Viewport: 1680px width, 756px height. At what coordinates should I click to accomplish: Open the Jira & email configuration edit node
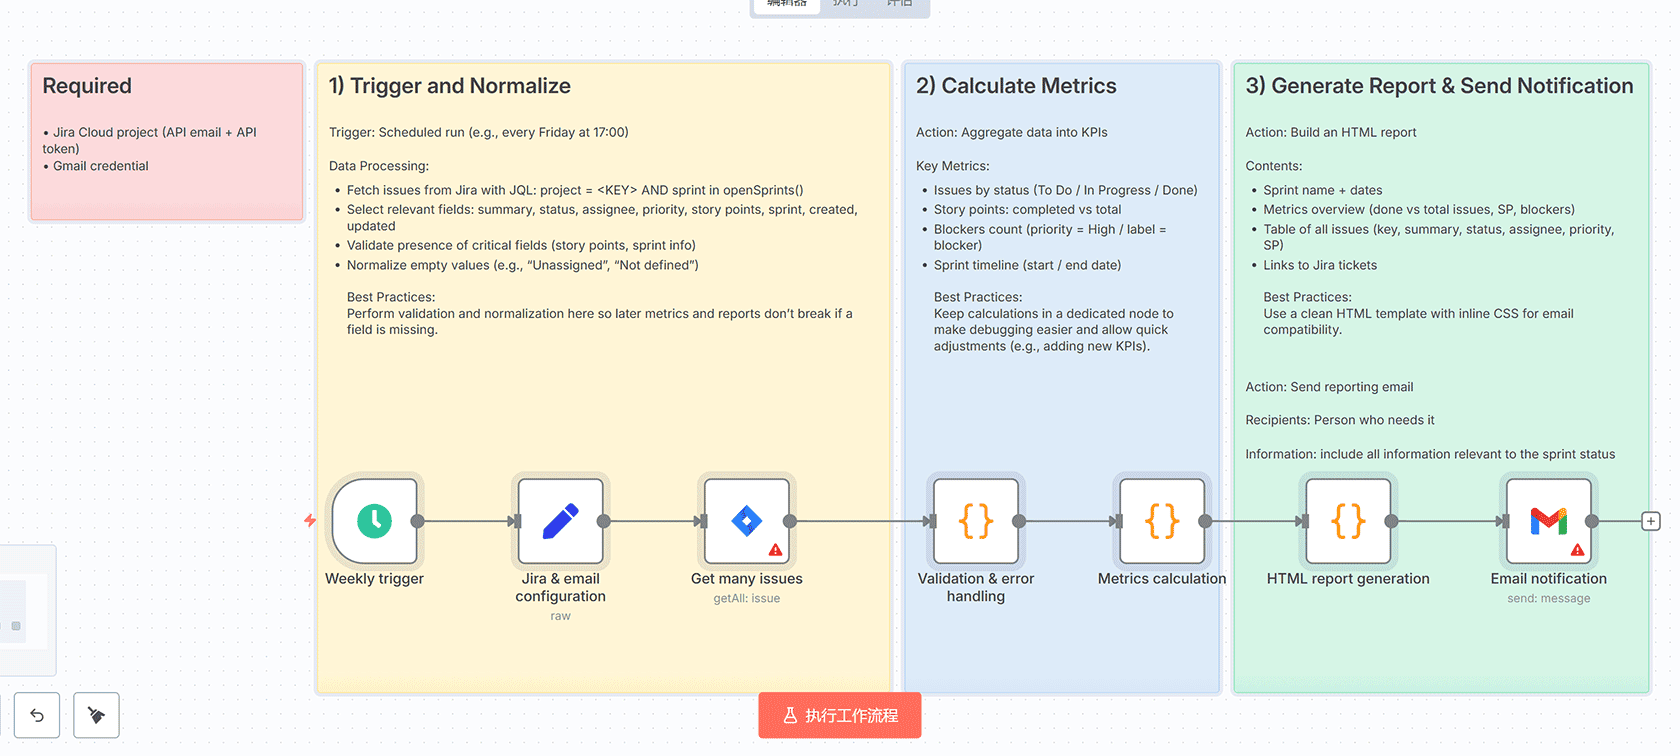560,521
